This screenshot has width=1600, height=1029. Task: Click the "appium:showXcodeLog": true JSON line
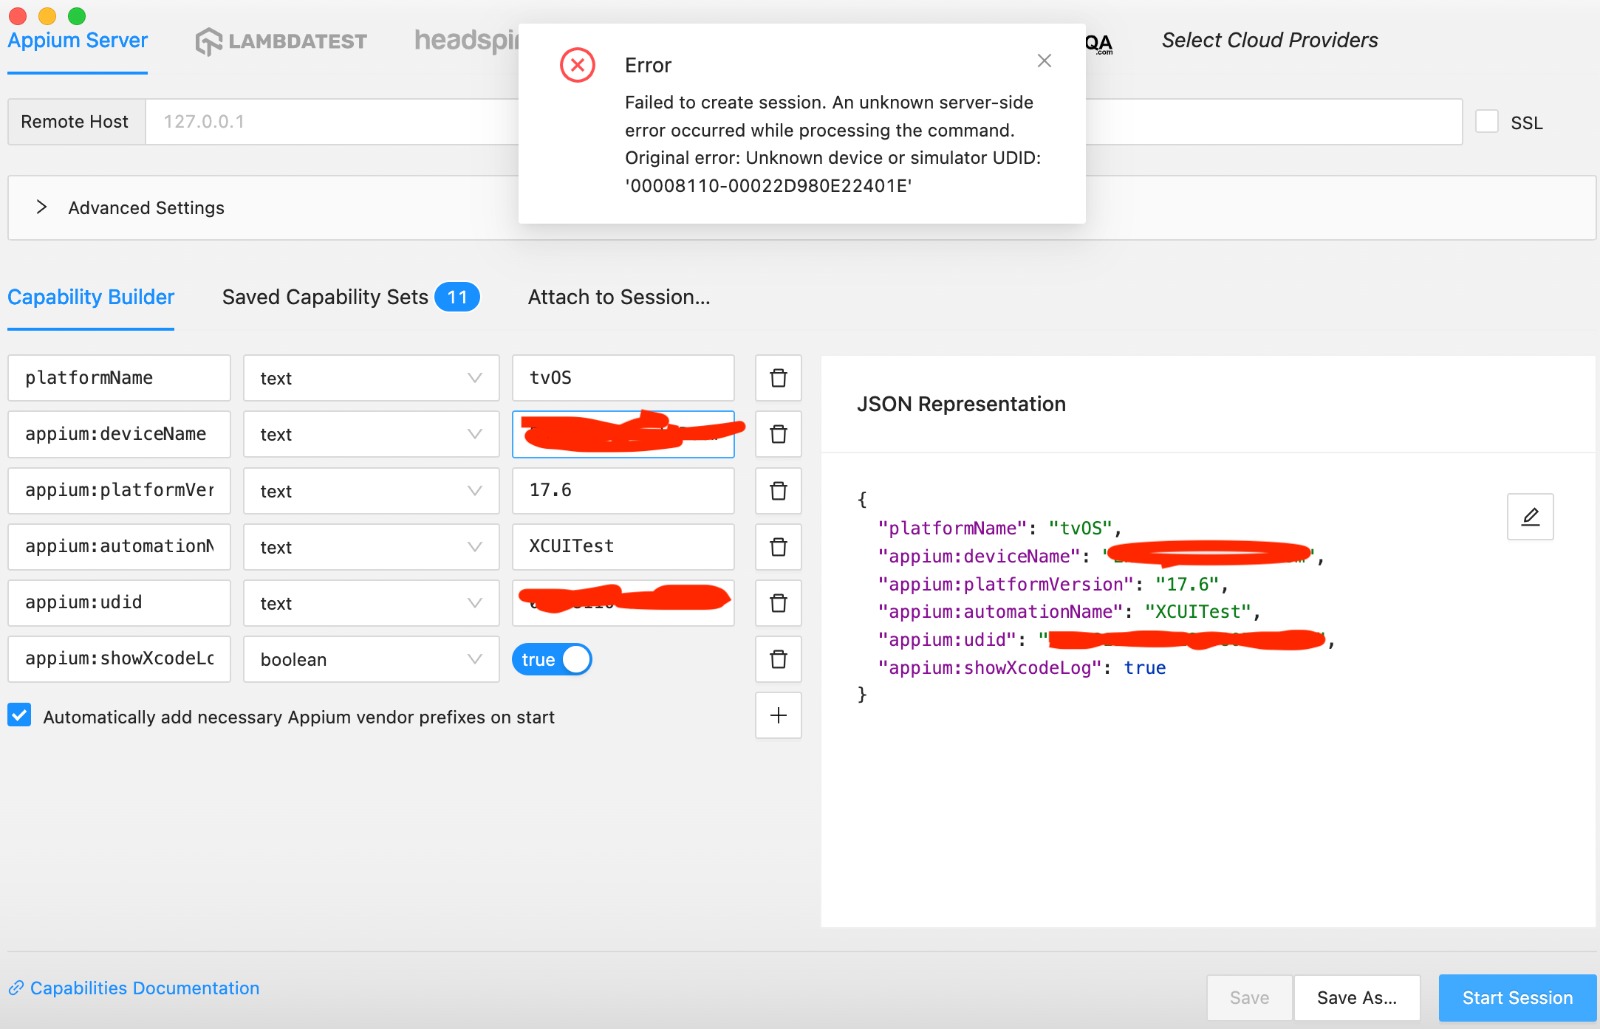click(1022, 668)
